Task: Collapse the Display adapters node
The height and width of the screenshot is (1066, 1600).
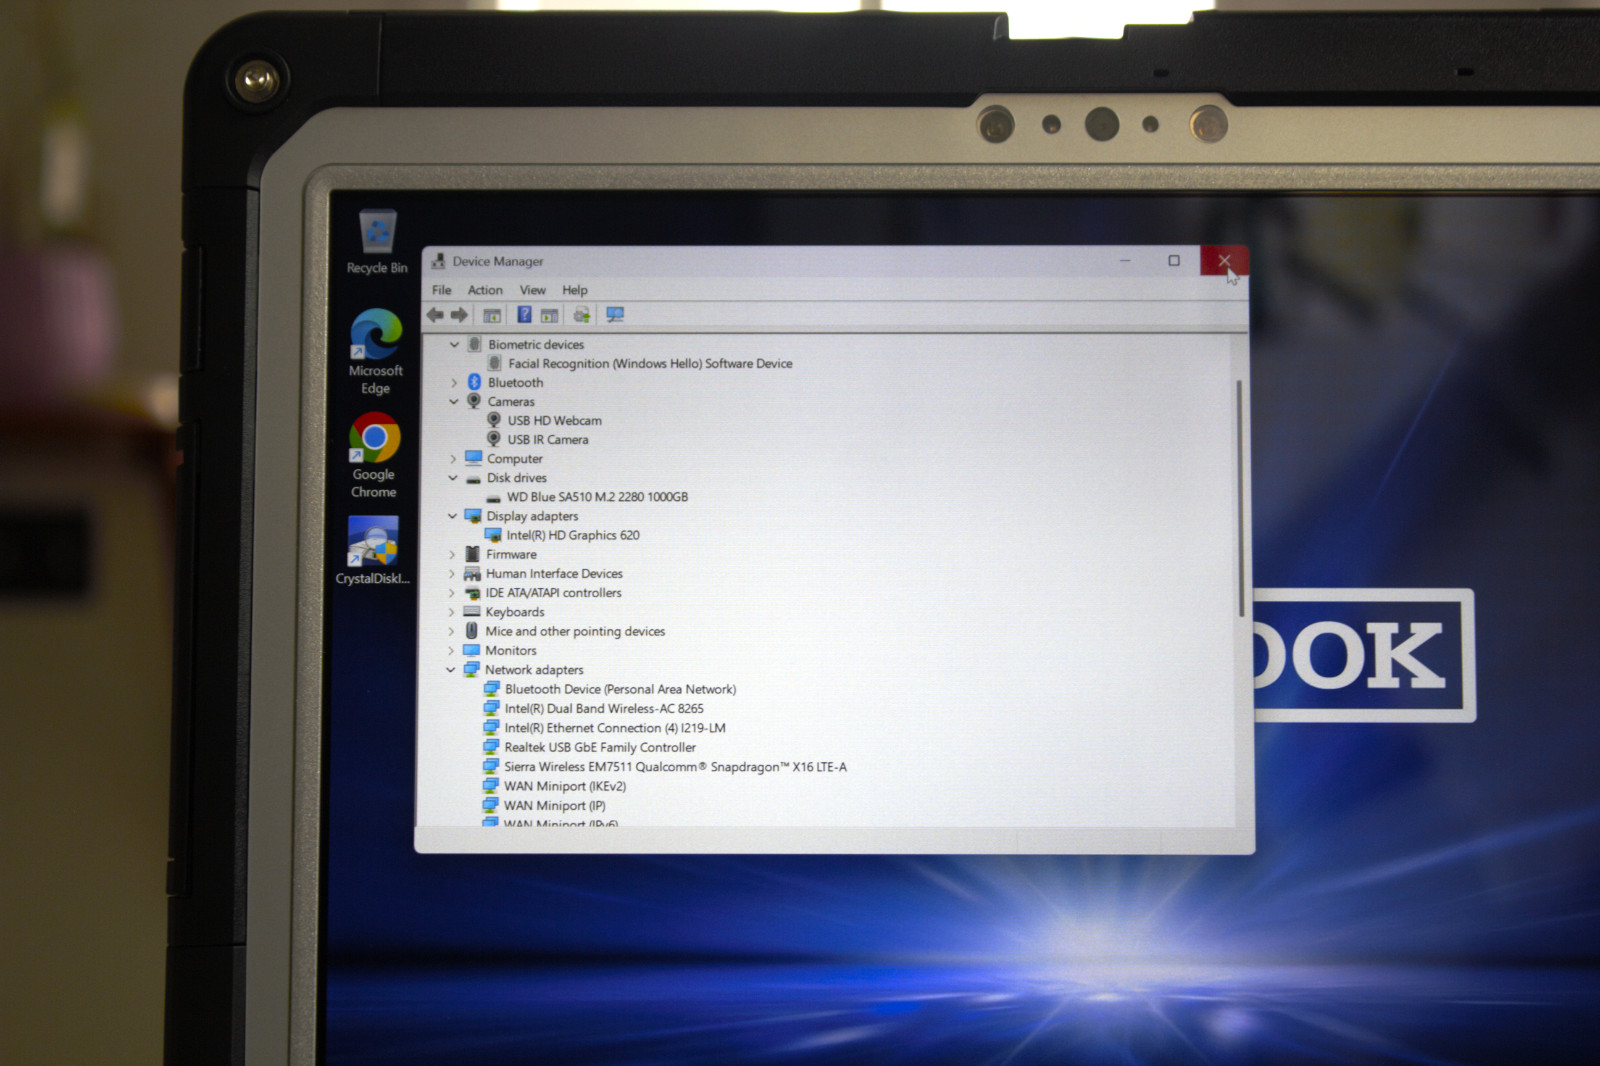Action: point(452,516)
